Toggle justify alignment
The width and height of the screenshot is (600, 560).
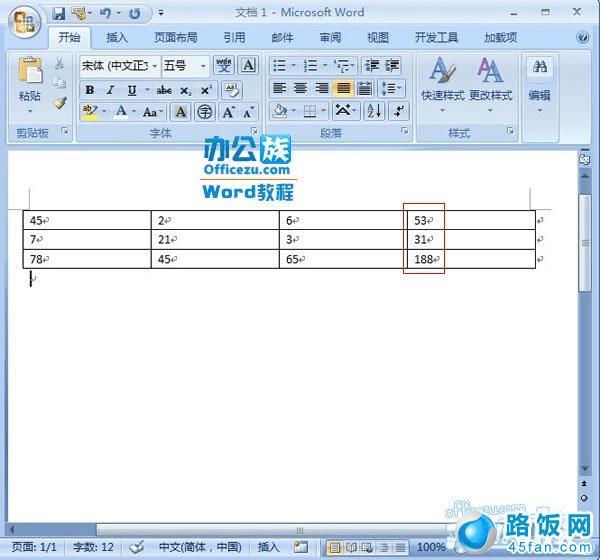tap(343, 89)
